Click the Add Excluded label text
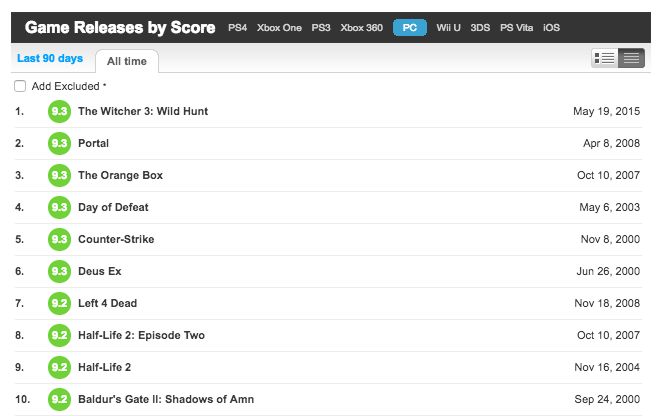 (x=66, y=86)
